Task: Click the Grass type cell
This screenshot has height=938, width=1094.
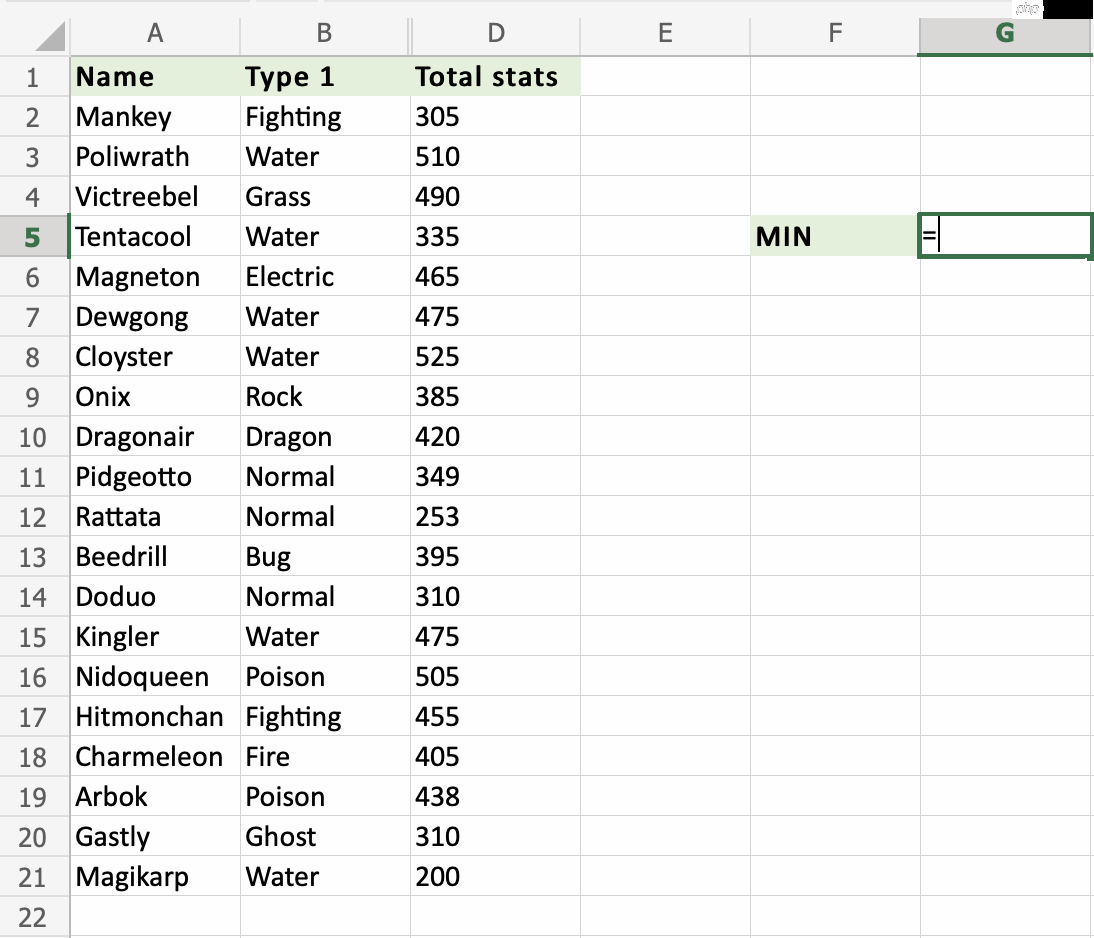Action: click(x=325, y=196)
